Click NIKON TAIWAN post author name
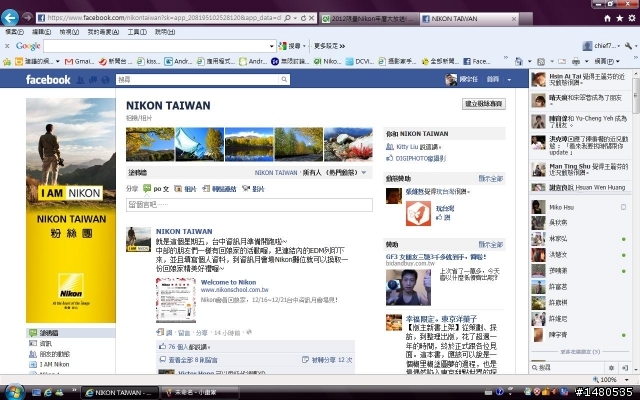The height and width of the screenshot is (400, 640). pos(184,231)
